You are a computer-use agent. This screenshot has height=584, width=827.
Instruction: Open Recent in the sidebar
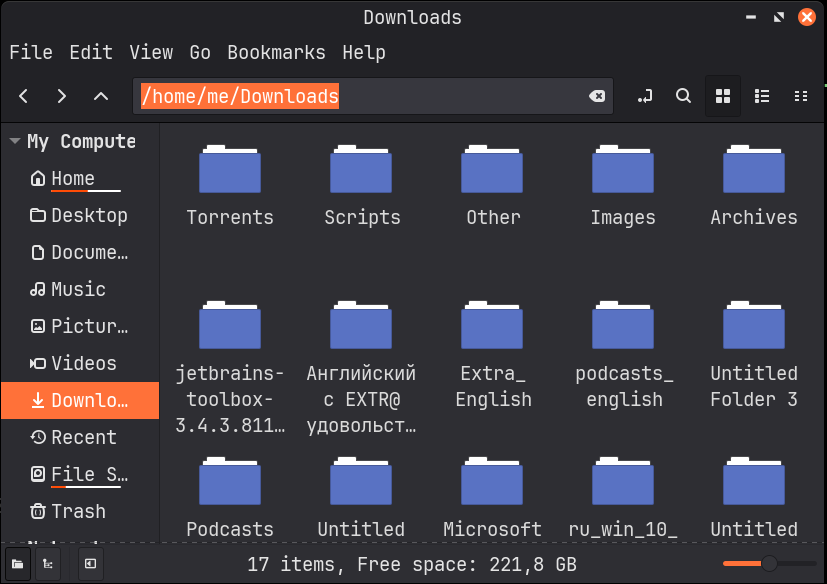click(80, 437)
